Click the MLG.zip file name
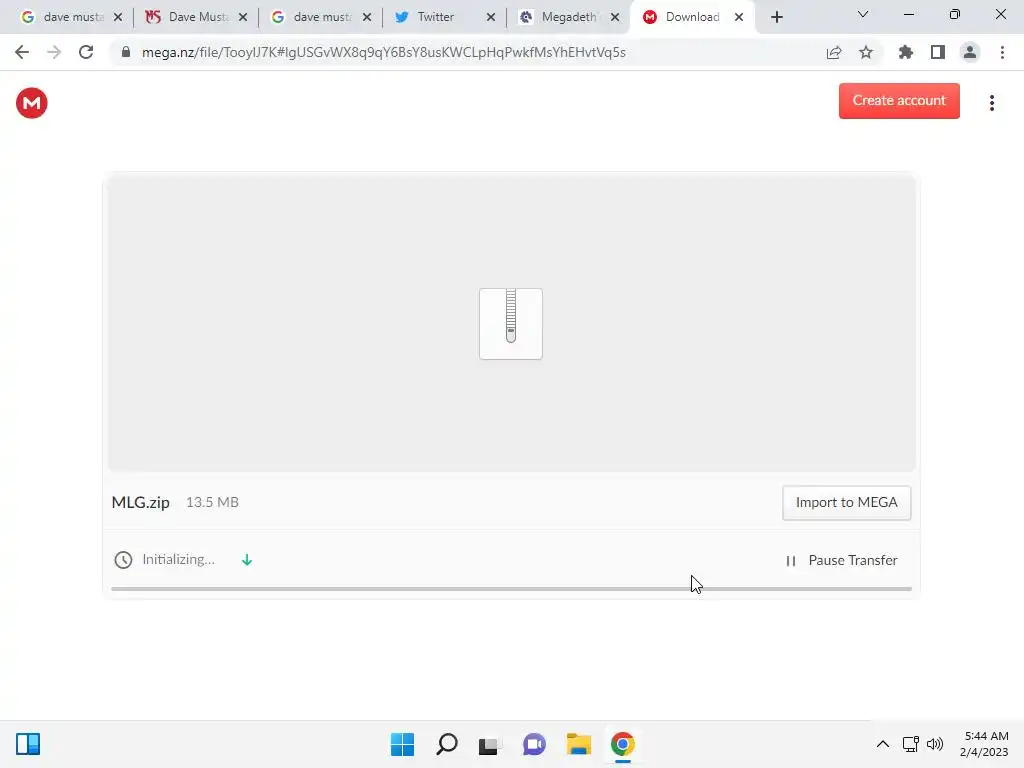The width and height of the screenshot is (1024, 768). click(x=140, y=502)
